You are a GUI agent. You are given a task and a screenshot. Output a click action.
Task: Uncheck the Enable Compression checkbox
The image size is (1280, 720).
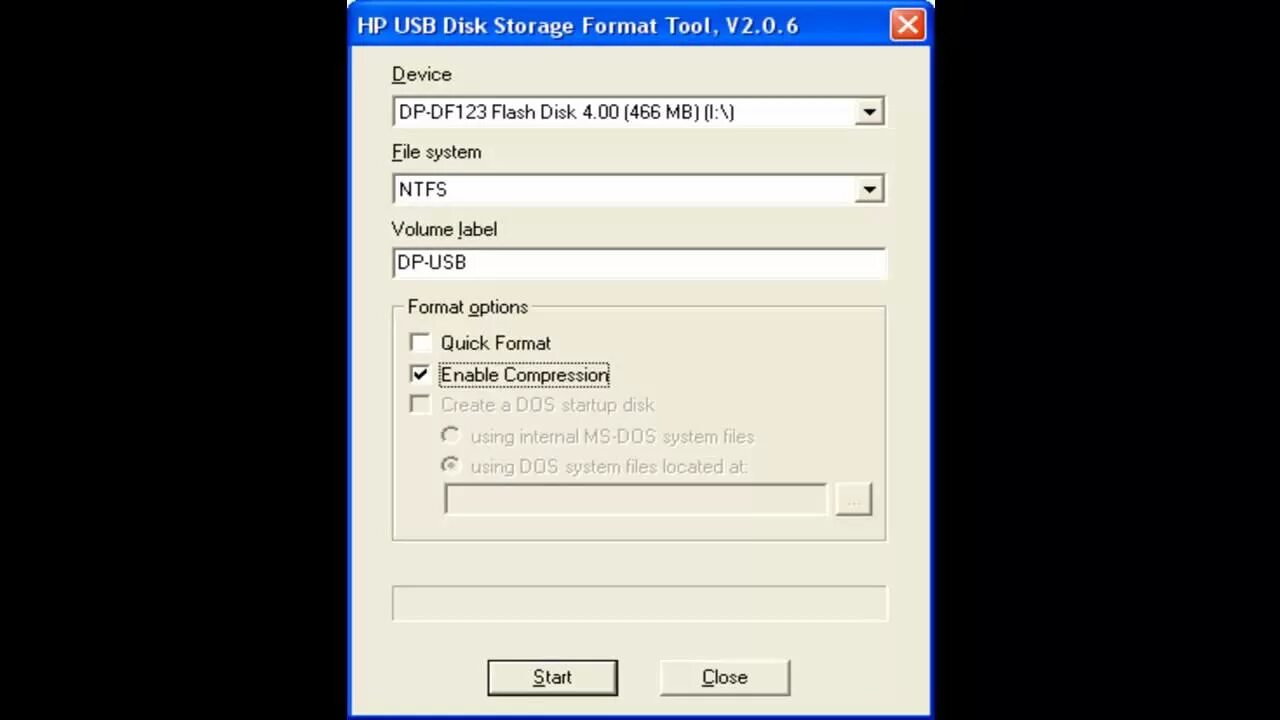coord(421,374)
